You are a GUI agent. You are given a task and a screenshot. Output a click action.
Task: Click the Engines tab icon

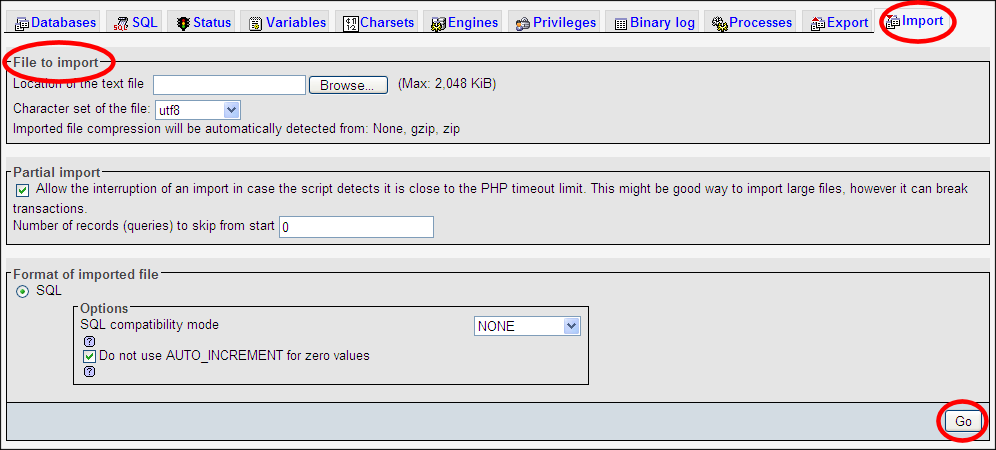click(438, 24)
